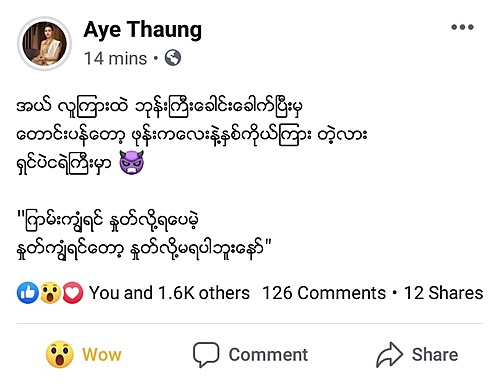Open the three-dot post options menu
Viewport: 500px width, 385px height.
[462, 27]
